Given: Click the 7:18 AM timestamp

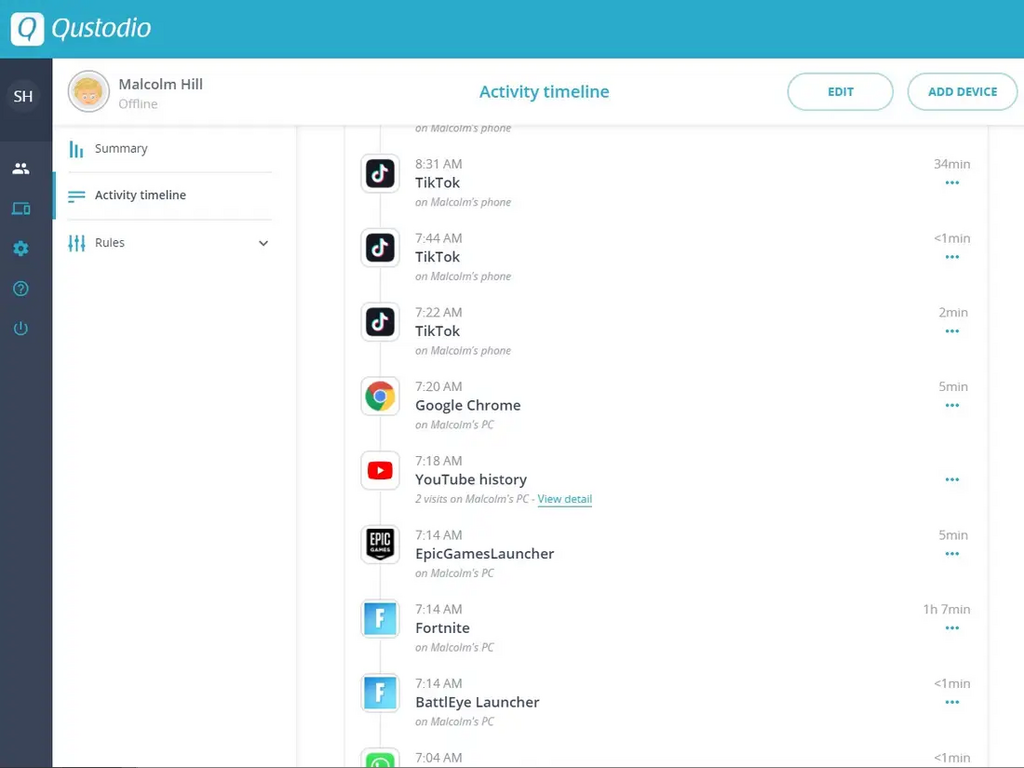Looking at the screenshot, I should pos(438,461).
